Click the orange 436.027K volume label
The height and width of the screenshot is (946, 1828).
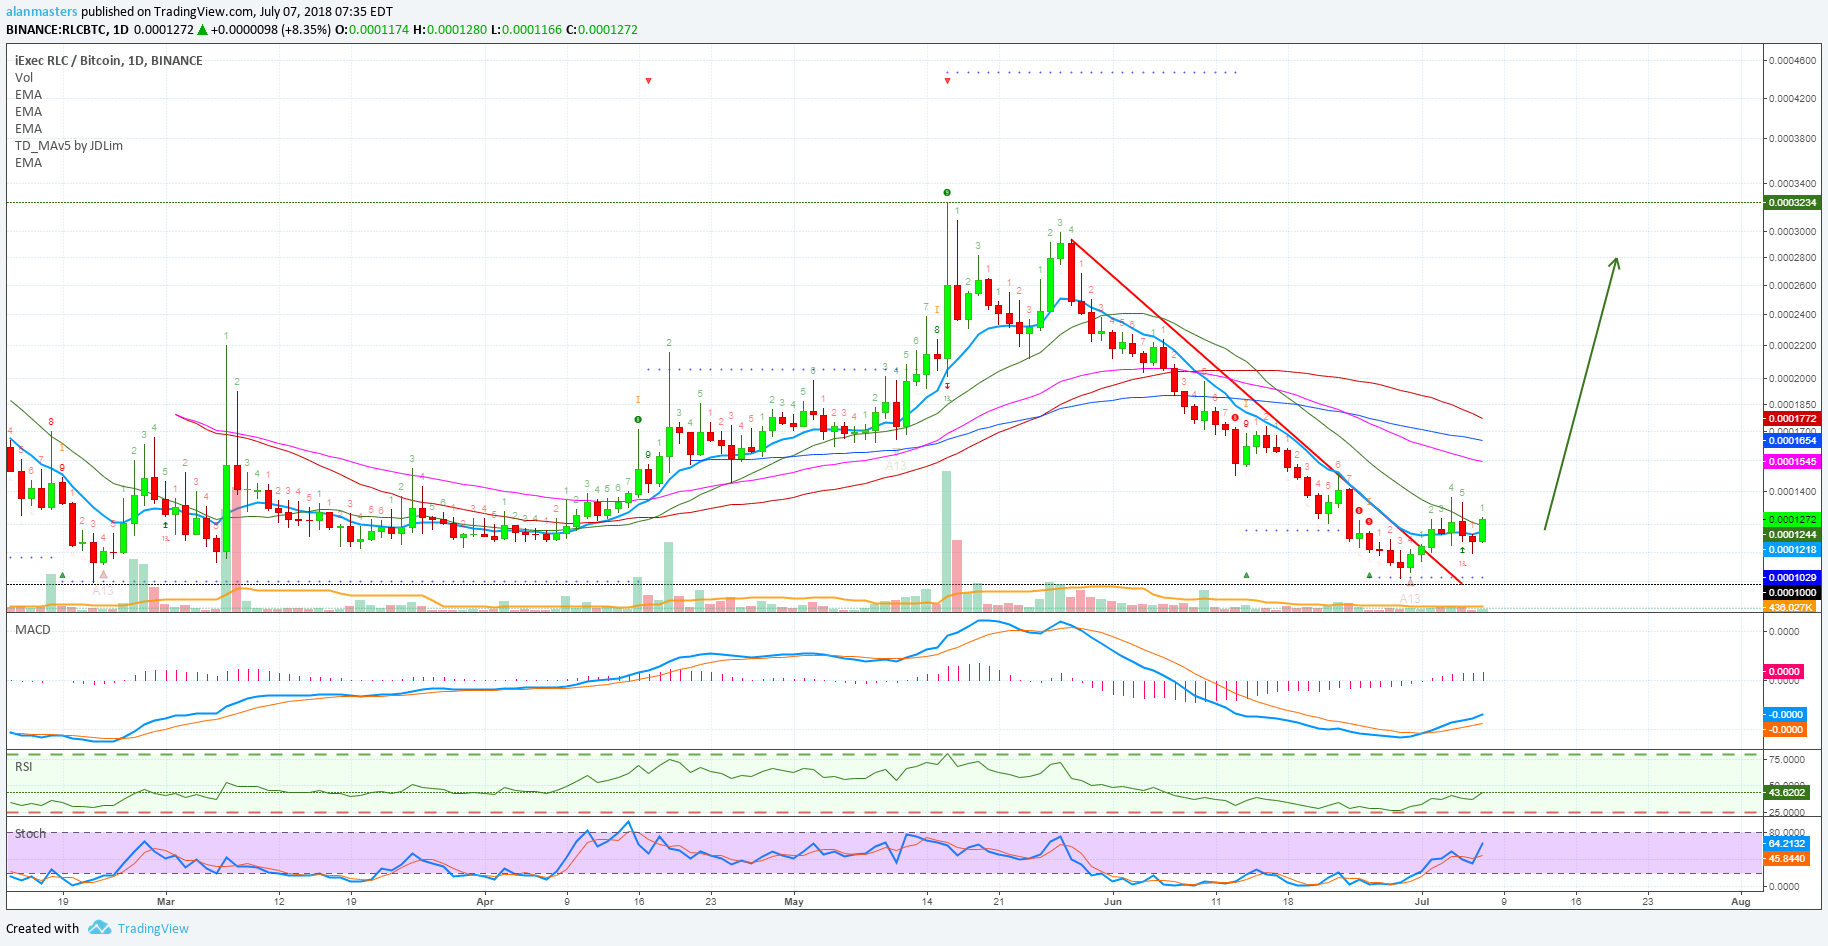1792,607
